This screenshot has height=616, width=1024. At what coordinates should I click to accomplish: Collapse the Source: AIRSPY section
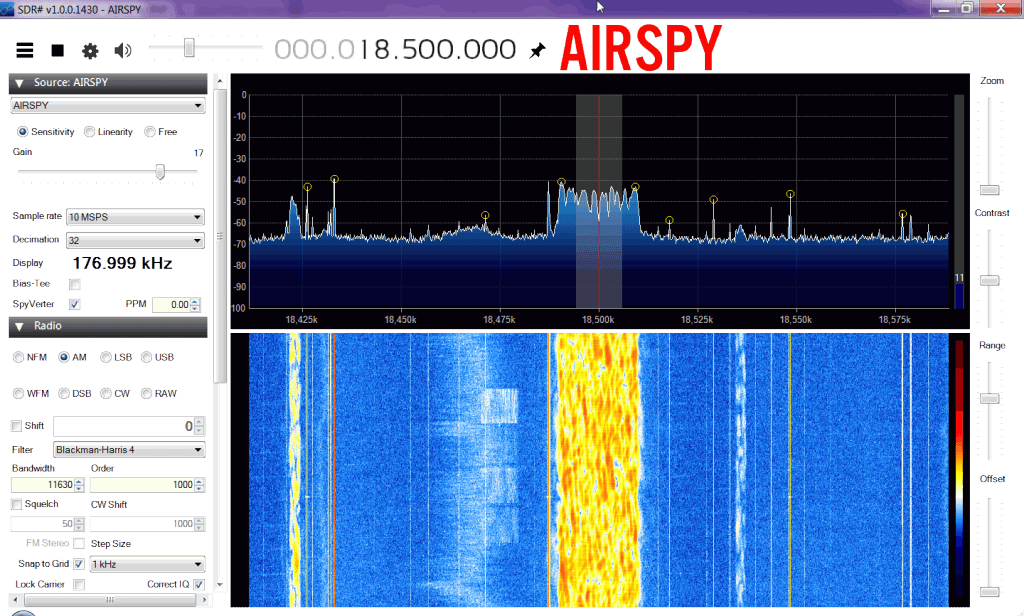pyautogui.click(x=19, y=83)
